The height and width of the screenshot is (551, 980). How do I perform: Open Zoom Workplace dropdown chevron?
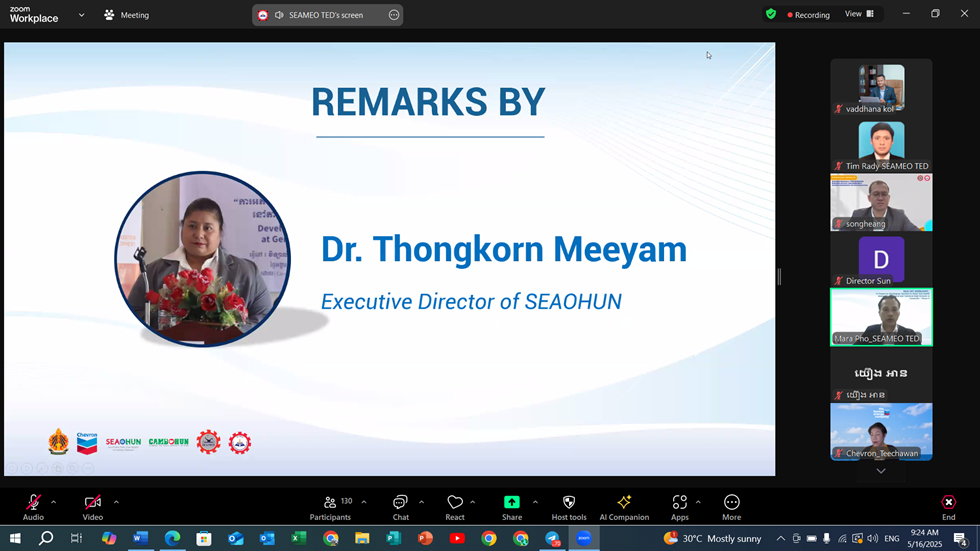tap(81, 15)
